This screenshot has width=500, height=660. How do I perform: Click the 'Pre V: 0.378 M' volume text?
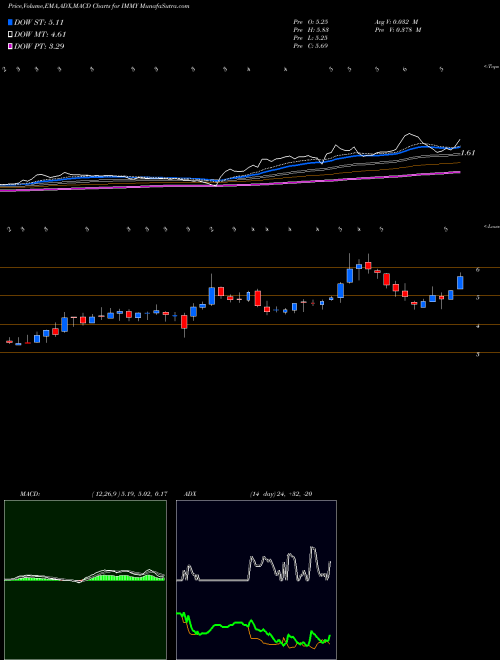tap(397, 30)
